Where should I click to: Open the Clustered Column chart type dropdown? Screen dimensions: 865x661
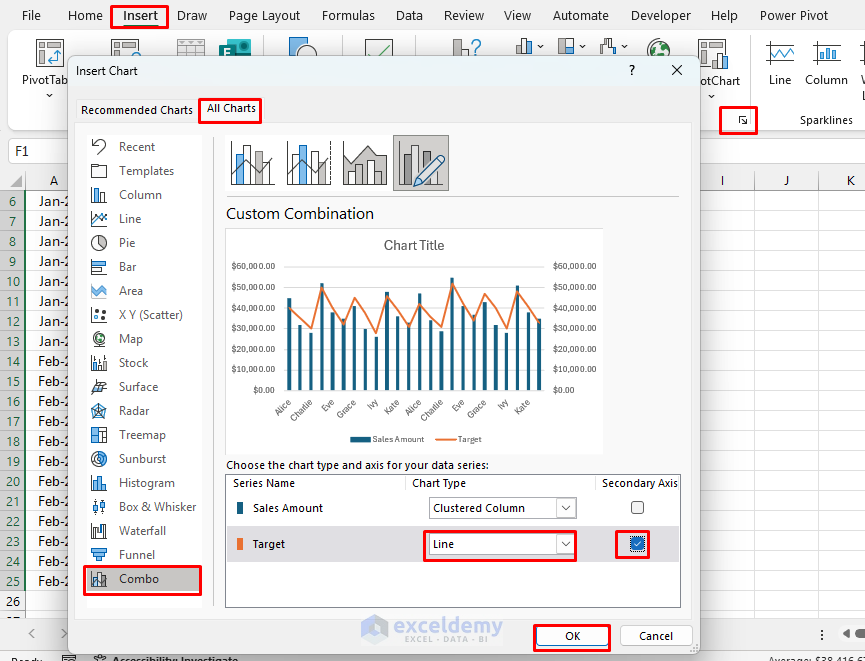click(565, 507)
